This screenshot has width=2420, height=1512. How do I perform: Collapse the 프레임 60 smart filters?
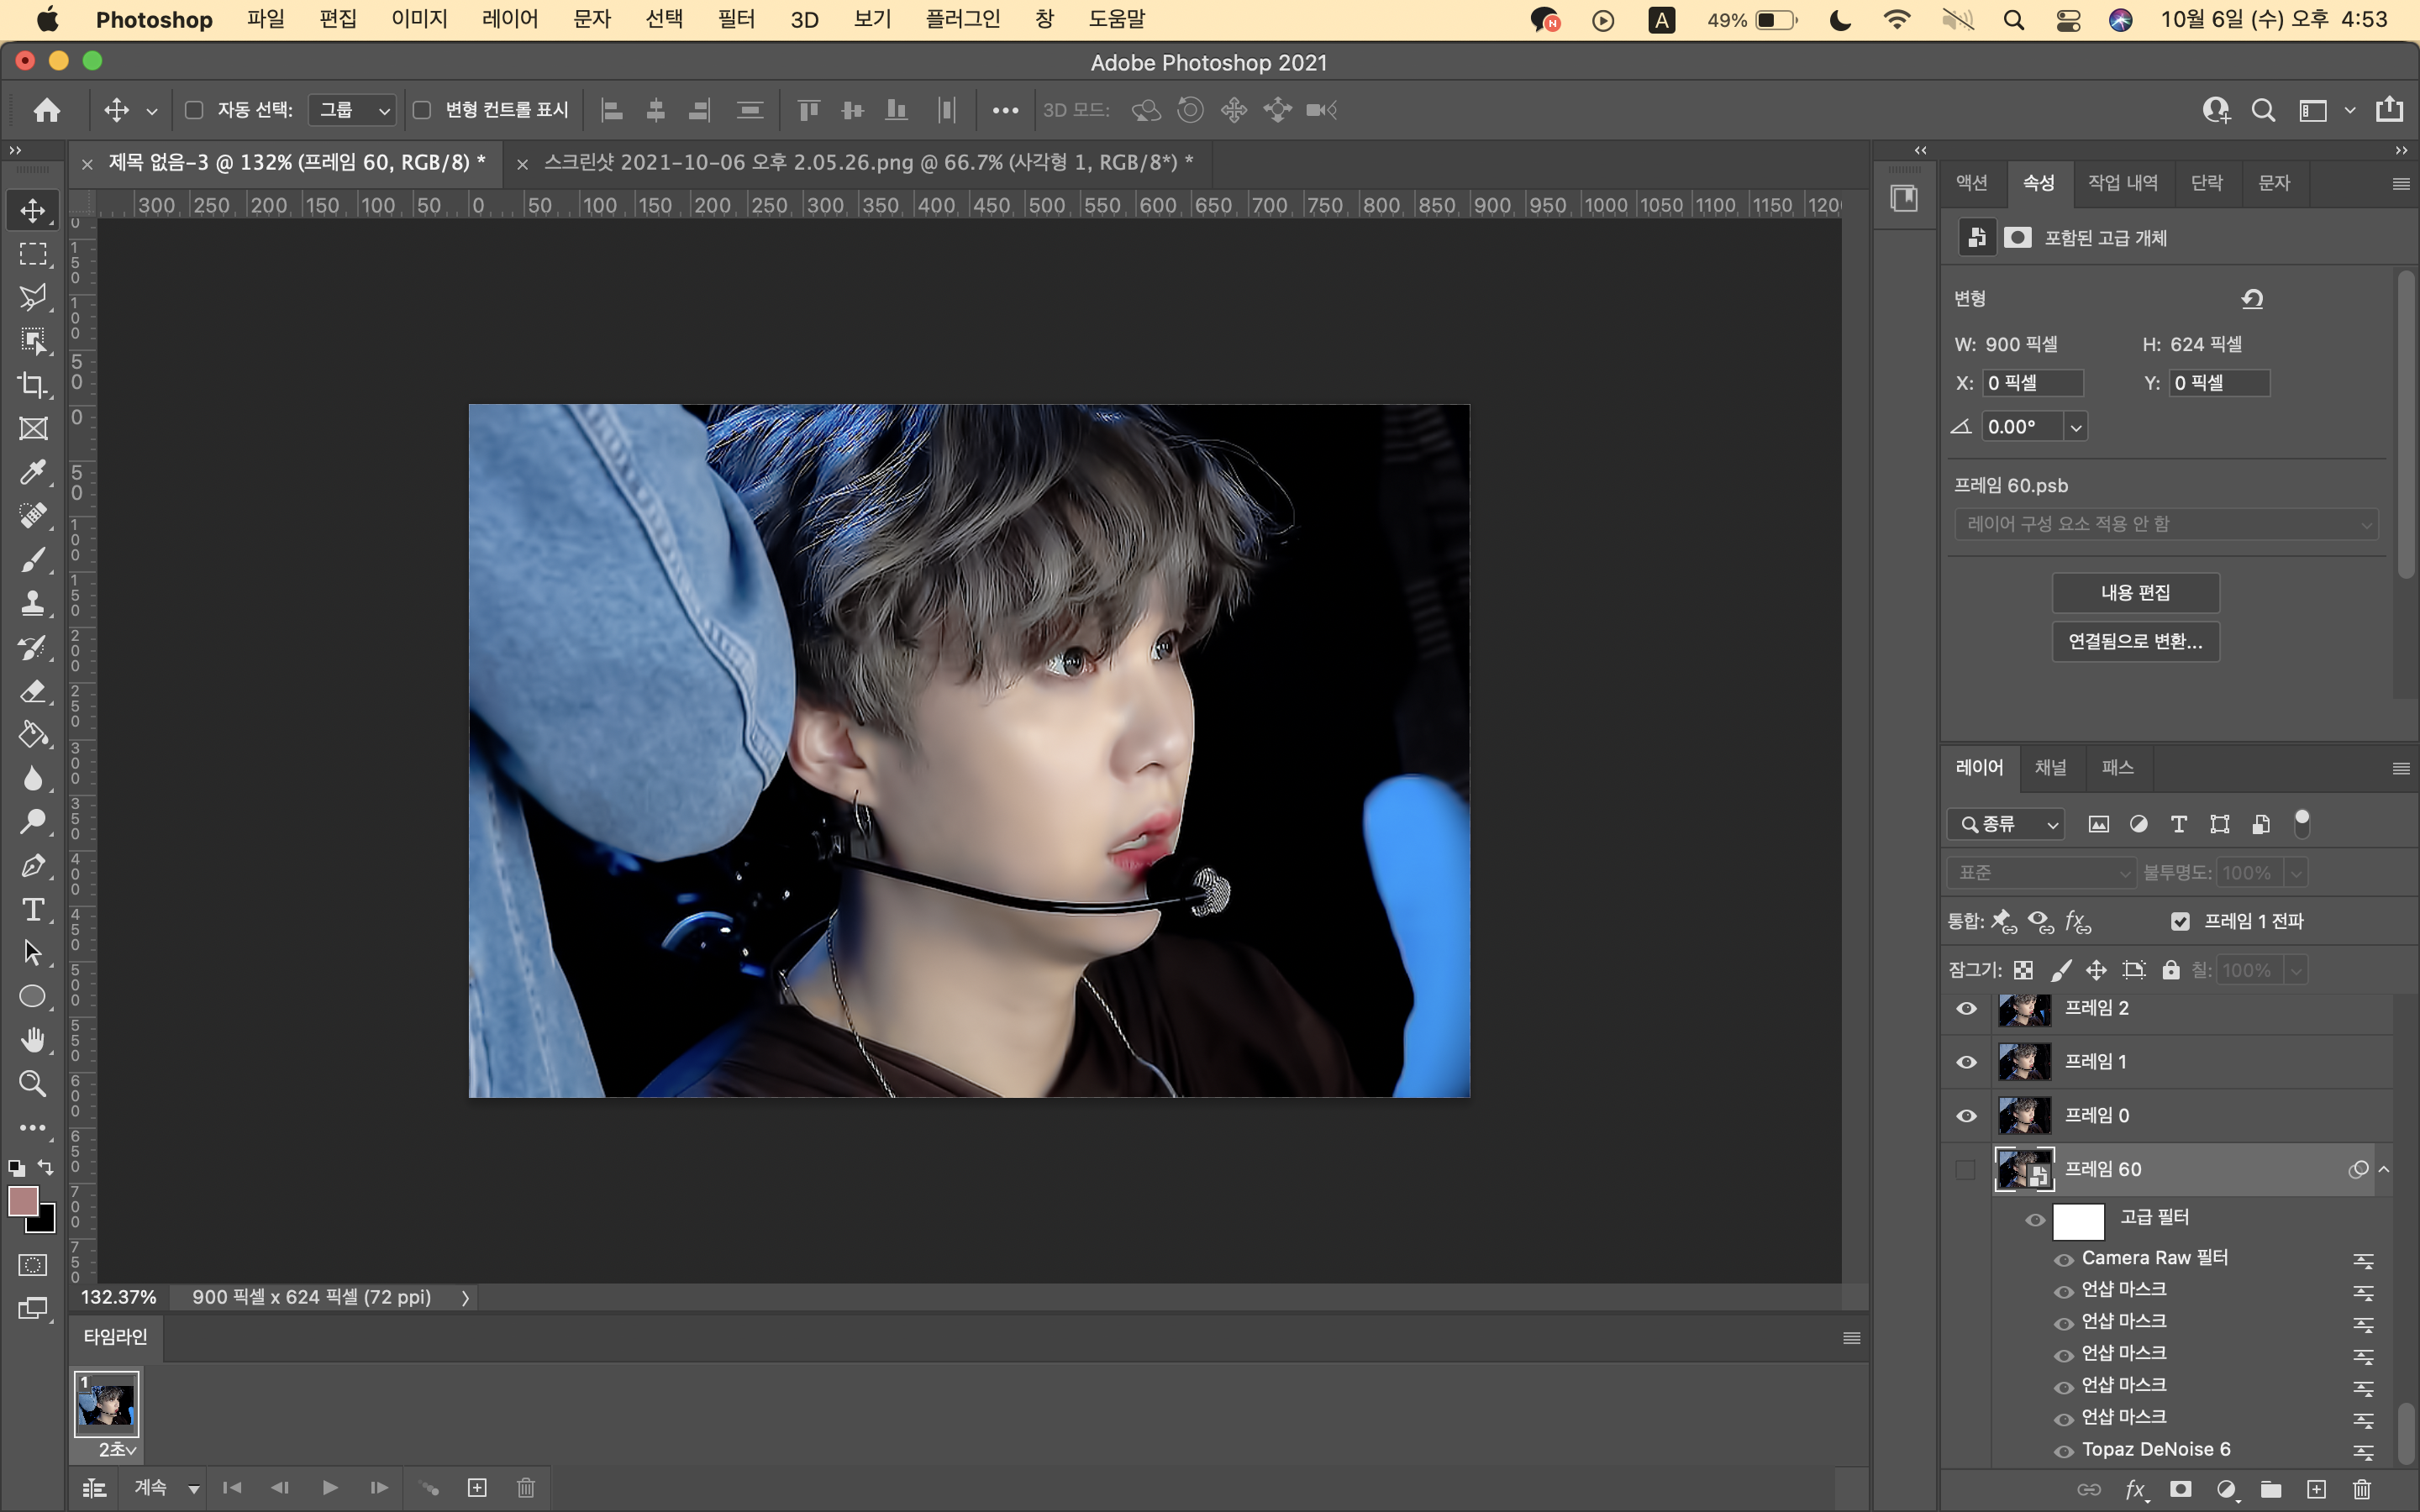click(2384, 1169)
